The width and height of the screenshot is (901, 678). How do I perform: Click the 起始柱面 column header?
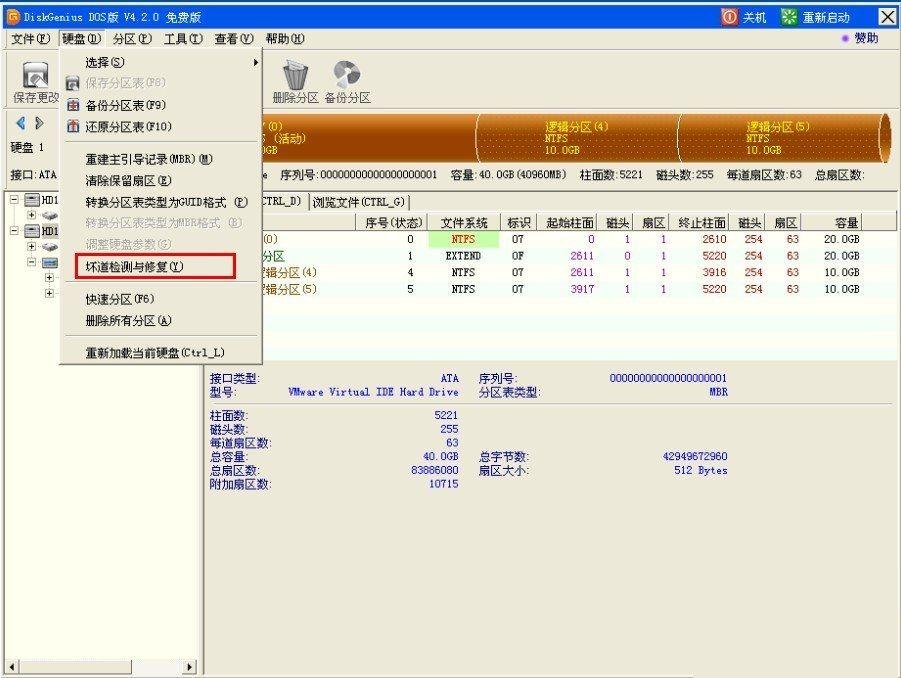(569, 222)
